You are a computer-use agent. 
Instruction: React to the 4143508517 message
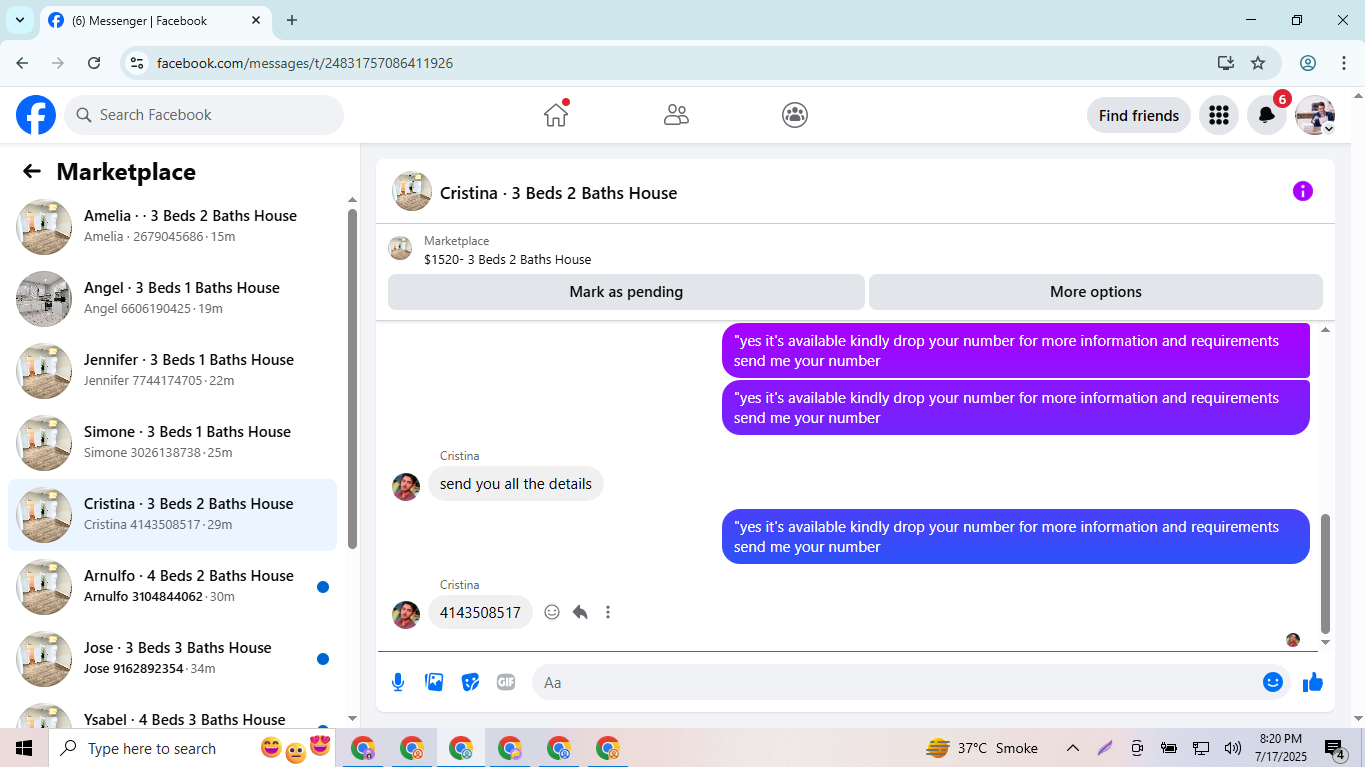click(552, 612)
